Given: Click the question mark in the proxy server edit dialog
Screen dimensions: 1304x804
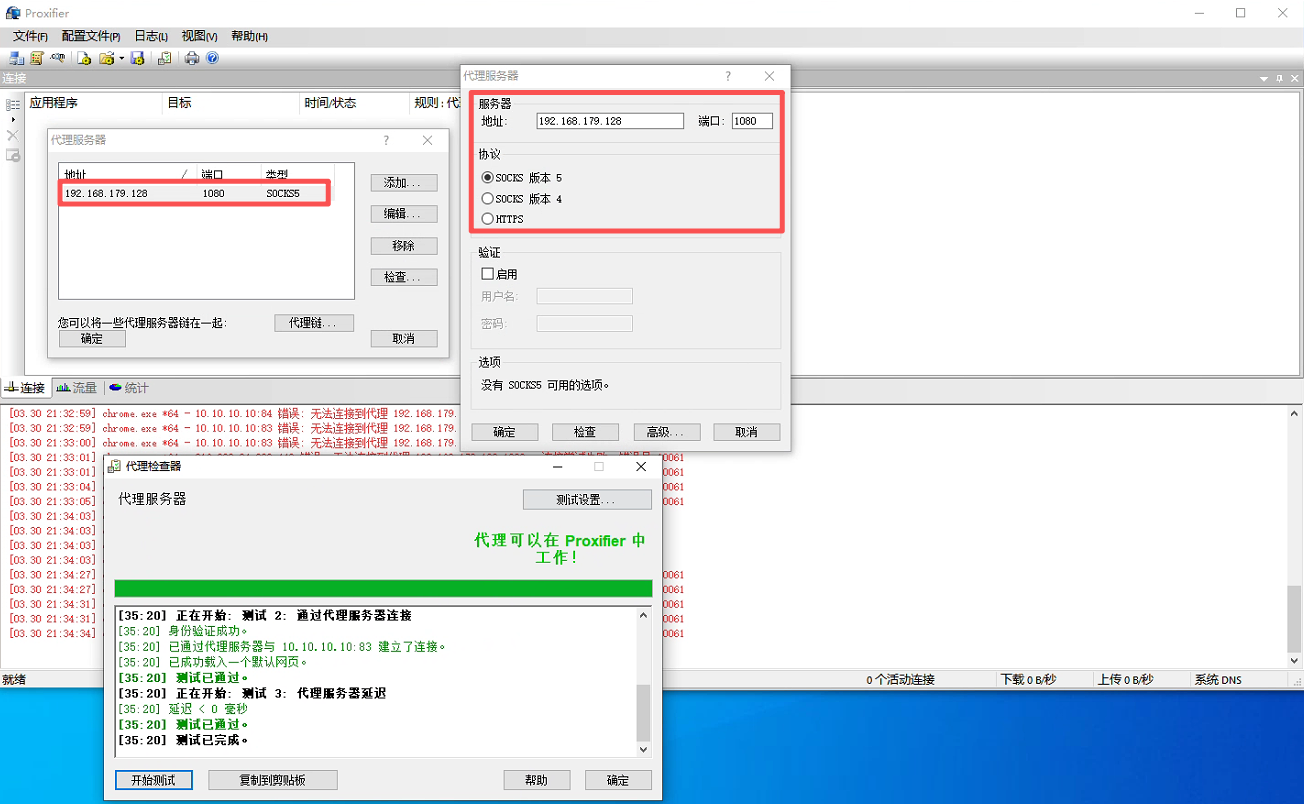Looking at the screenshot, I should [x=727, y=76].
